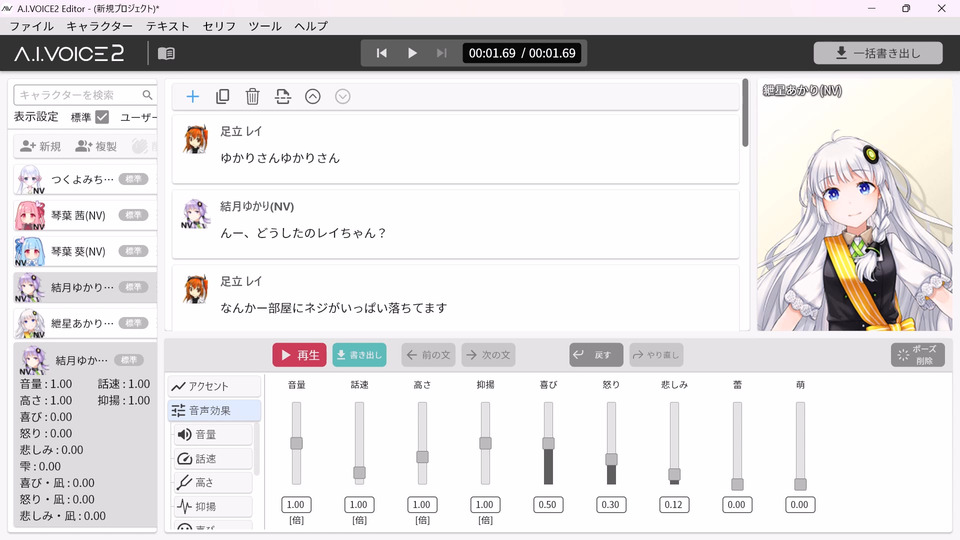This screenshot has width=960, height=540.
Task: Select the line んー、どうしたのレイちゃん？
Action: pos(456,224)
